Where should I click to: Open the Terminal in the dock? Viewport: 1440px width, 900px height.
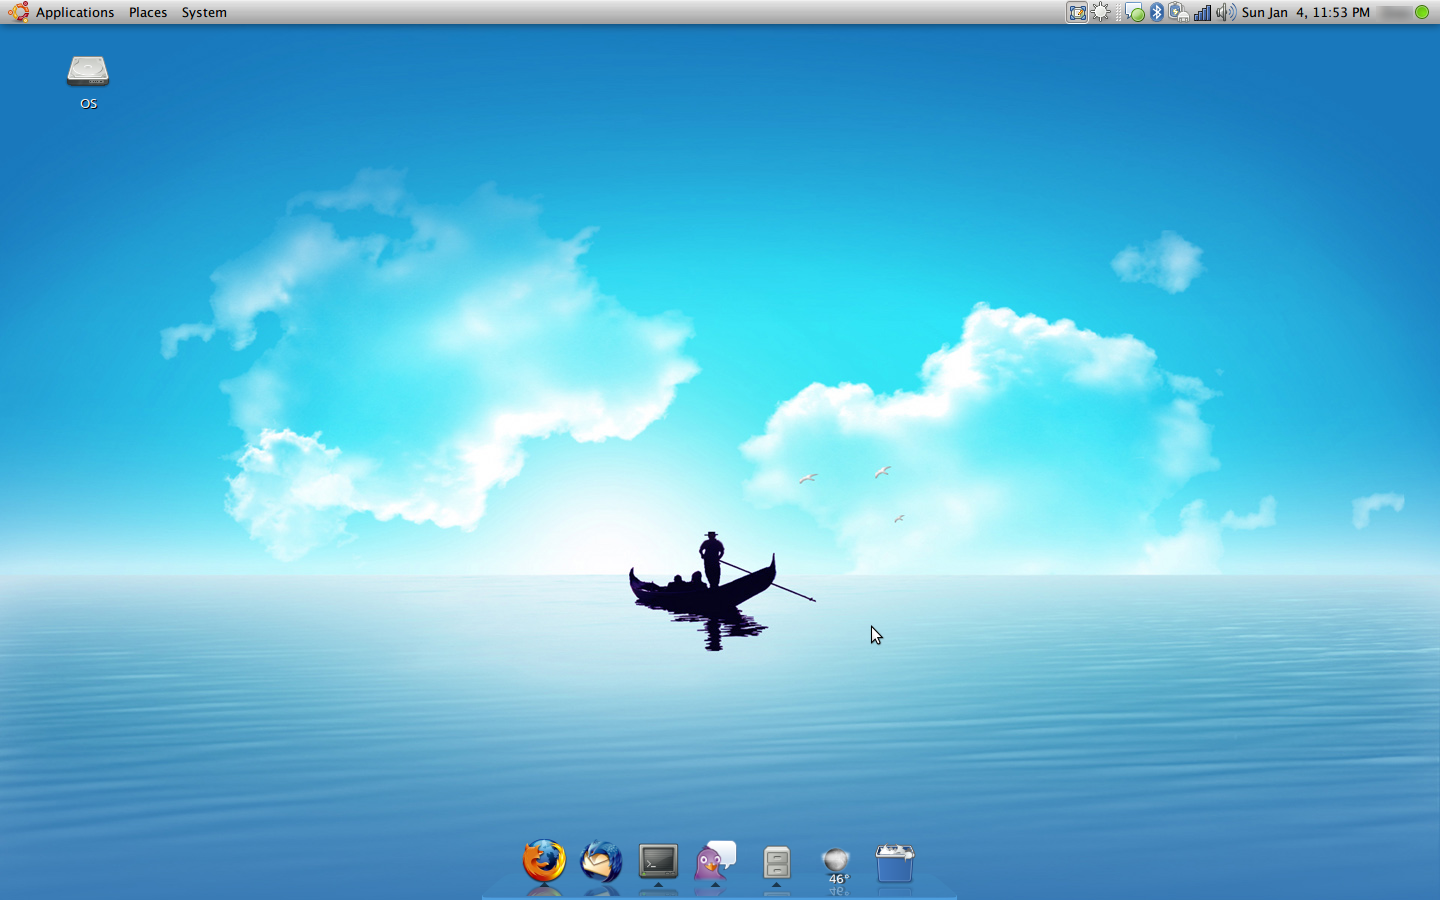658,861
